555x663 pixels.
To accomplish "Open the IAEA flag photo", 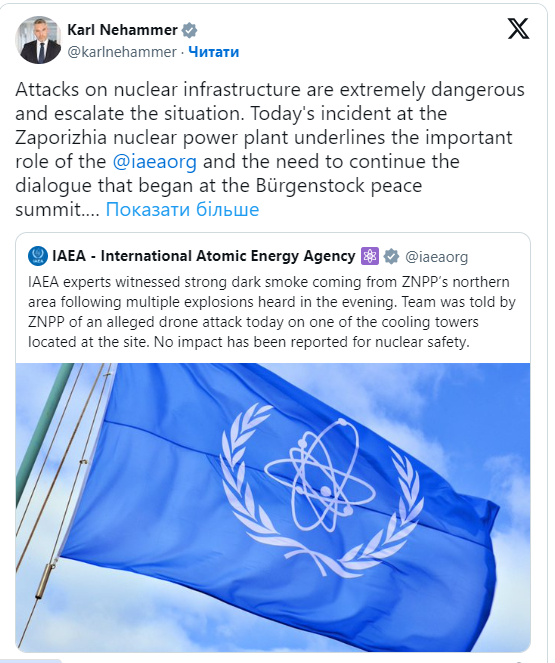I will pos(273,507).
